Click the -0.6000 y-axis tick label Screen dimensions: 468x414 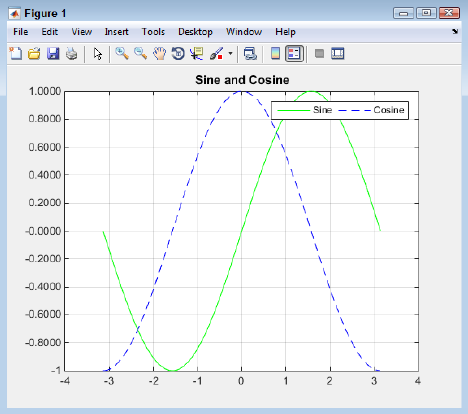43,314
